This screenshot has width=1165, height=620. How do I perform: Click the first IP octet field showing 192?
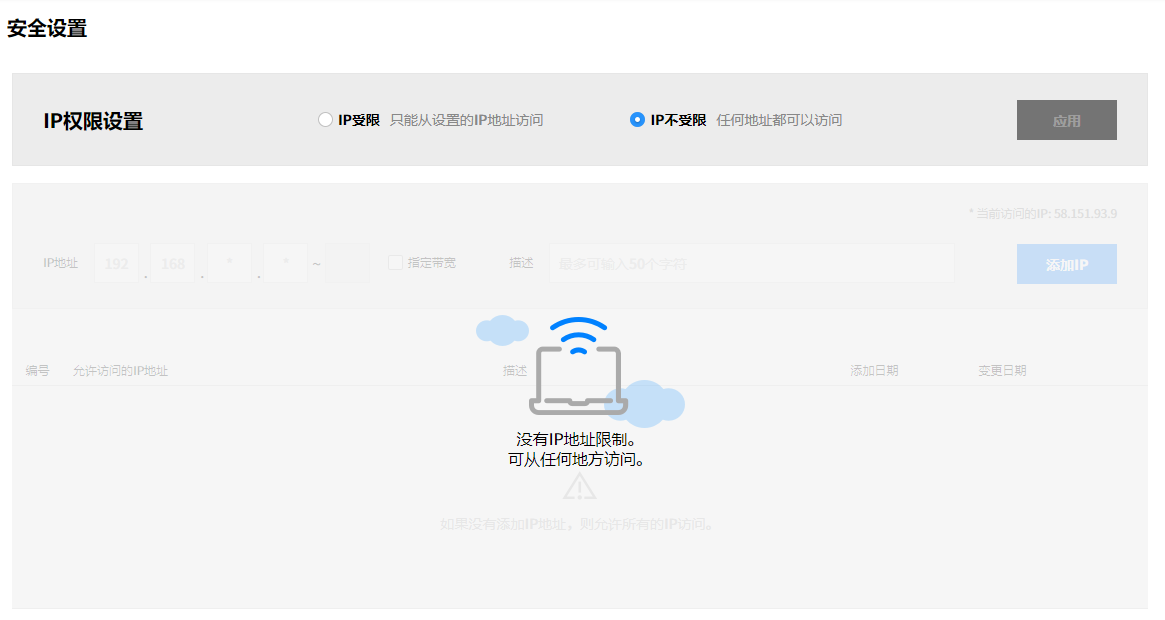(x=117, y=263)
